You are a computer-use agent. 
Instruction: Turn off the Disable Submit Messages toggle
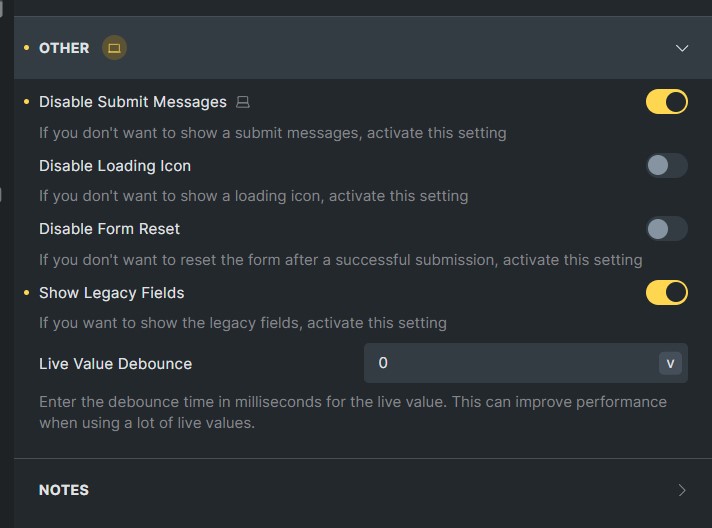click(x=667, y=102)
